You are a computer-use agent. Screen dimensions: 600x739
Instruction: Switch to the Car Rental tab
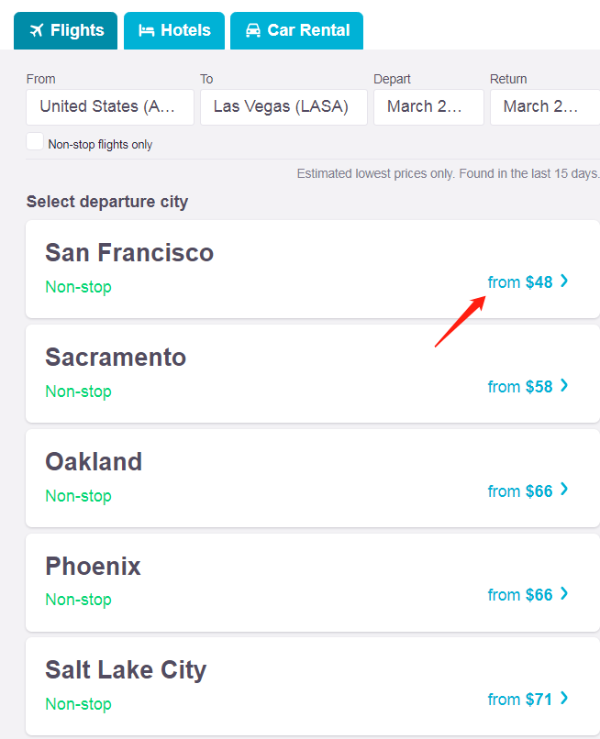[296, 31]
